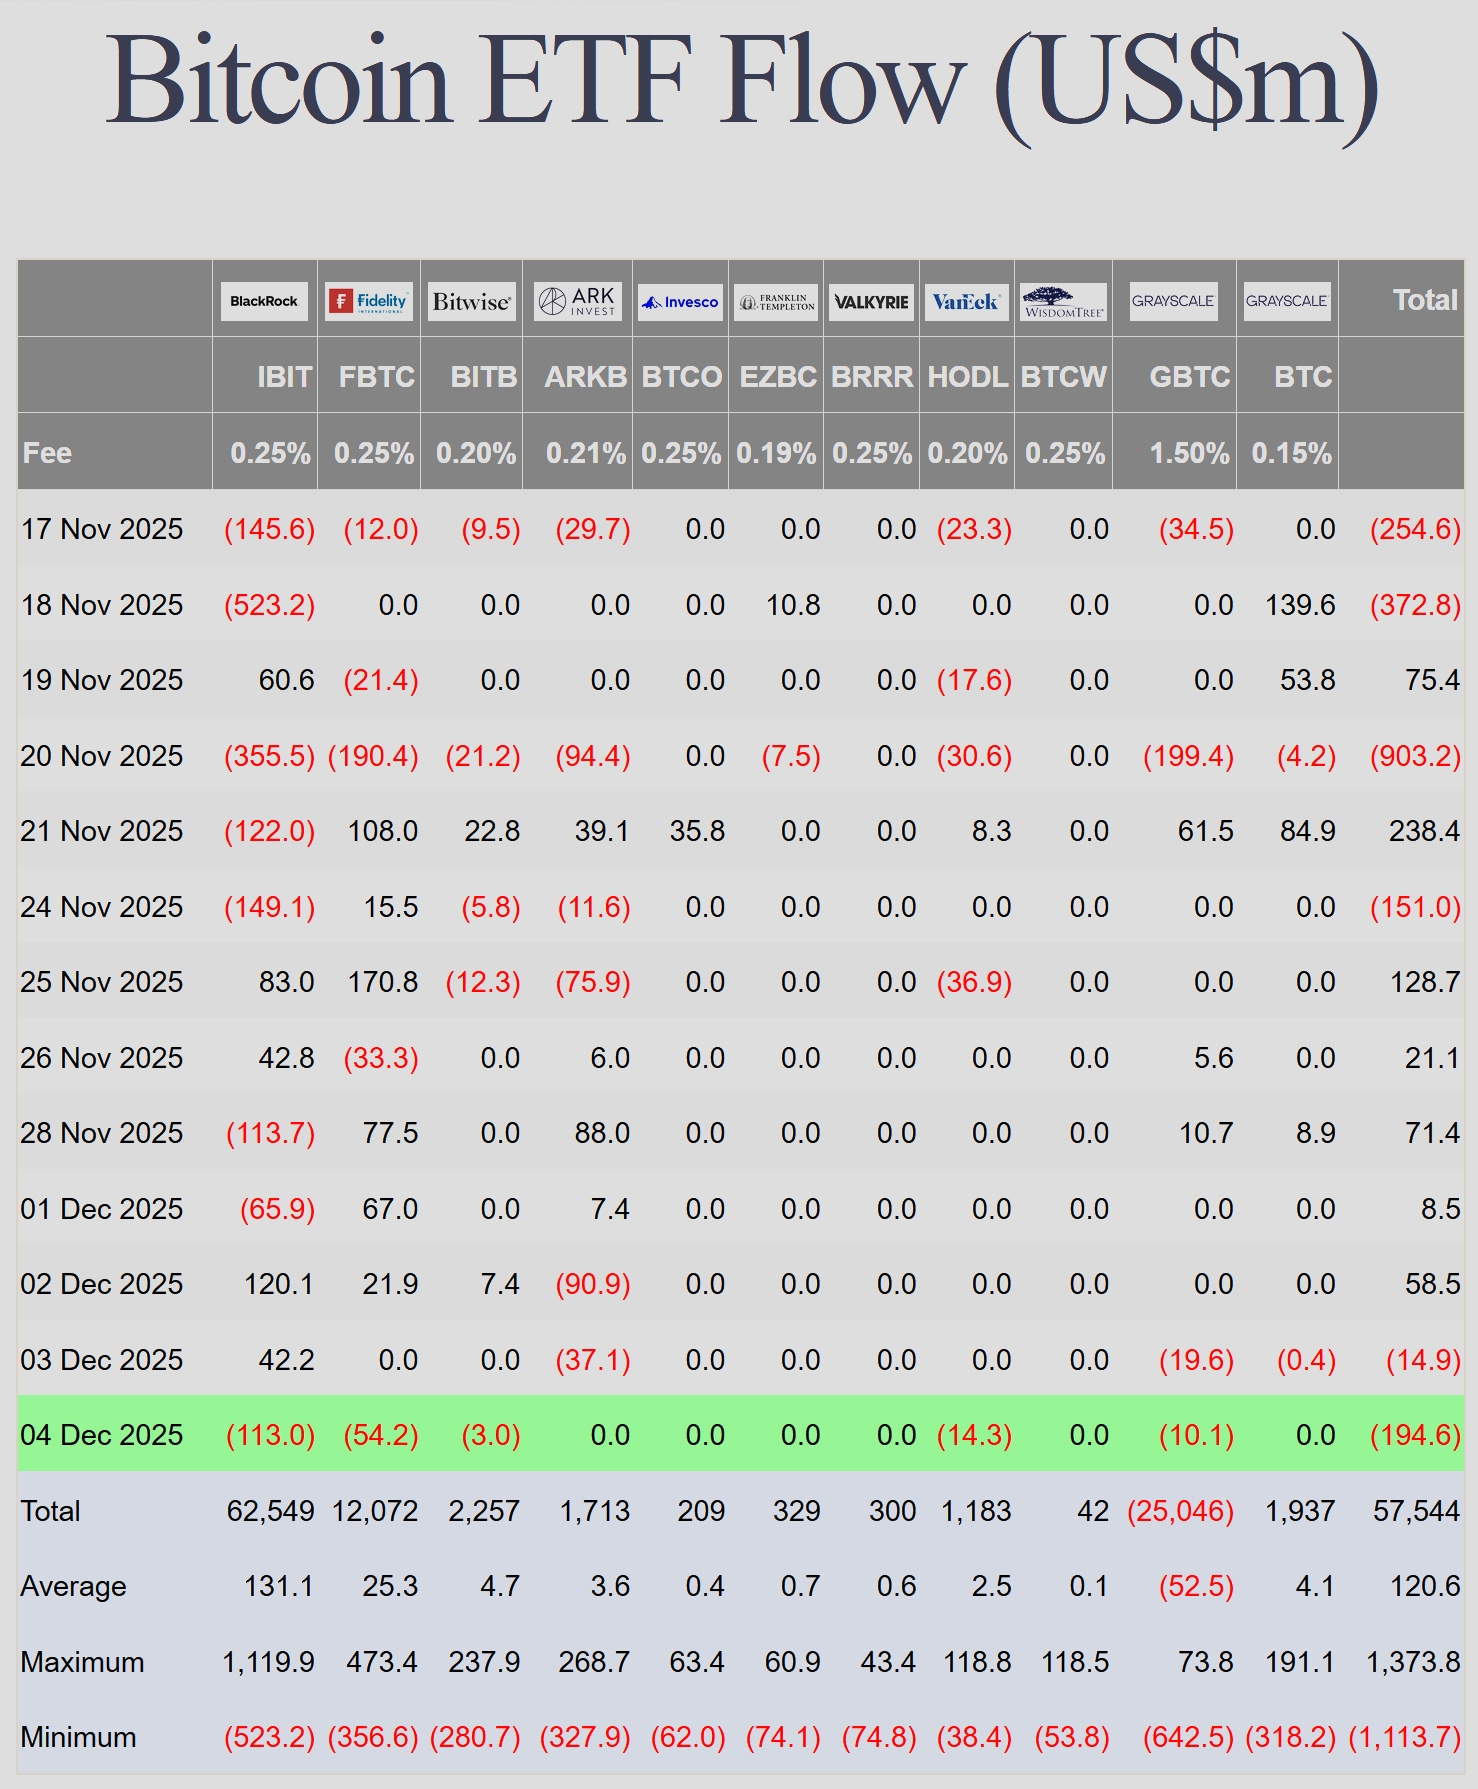This screenshot has height=1789, width=1478.
Task: Click the Maximum summary row label
Action: pyautogui.click(x=82, y=1662)
